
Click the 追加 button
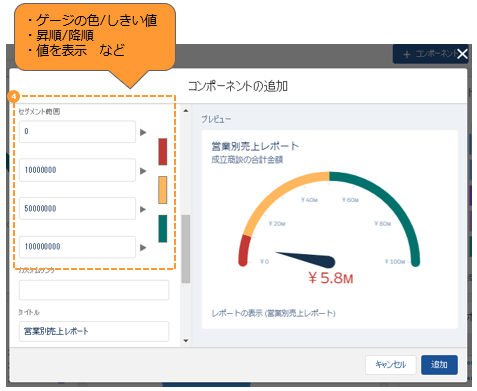[x=439, y=365]
